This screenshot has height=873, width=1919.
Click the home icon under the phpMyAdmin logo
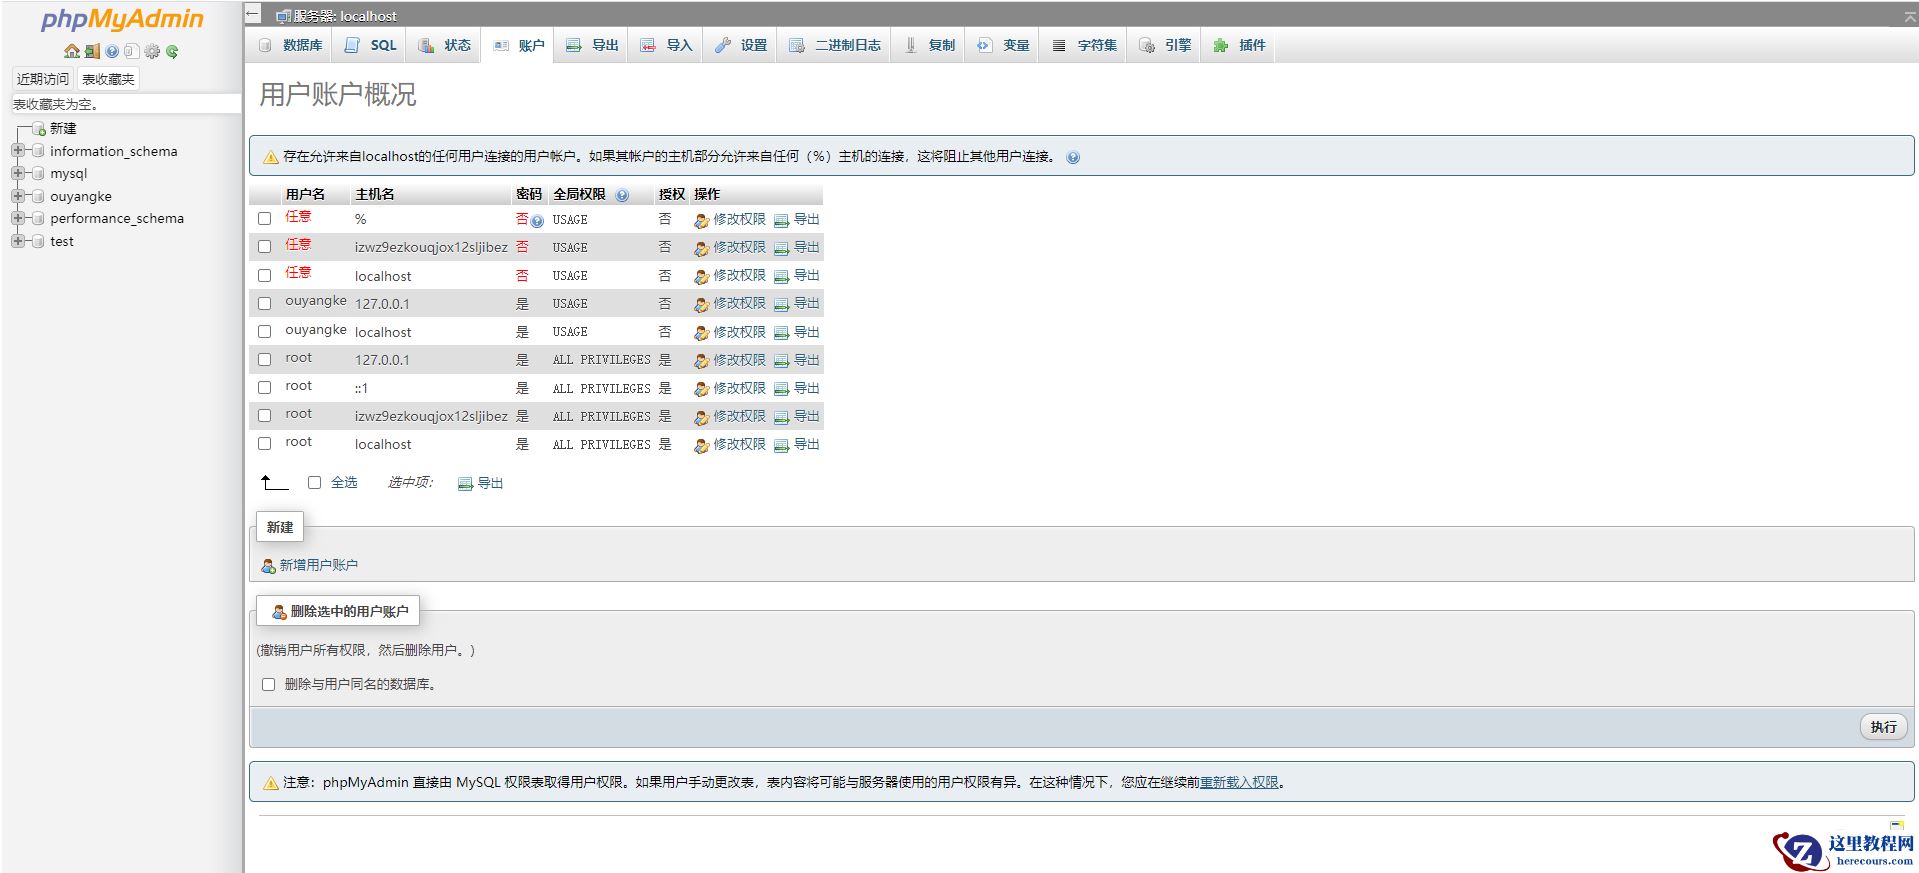tap(71, 51)
